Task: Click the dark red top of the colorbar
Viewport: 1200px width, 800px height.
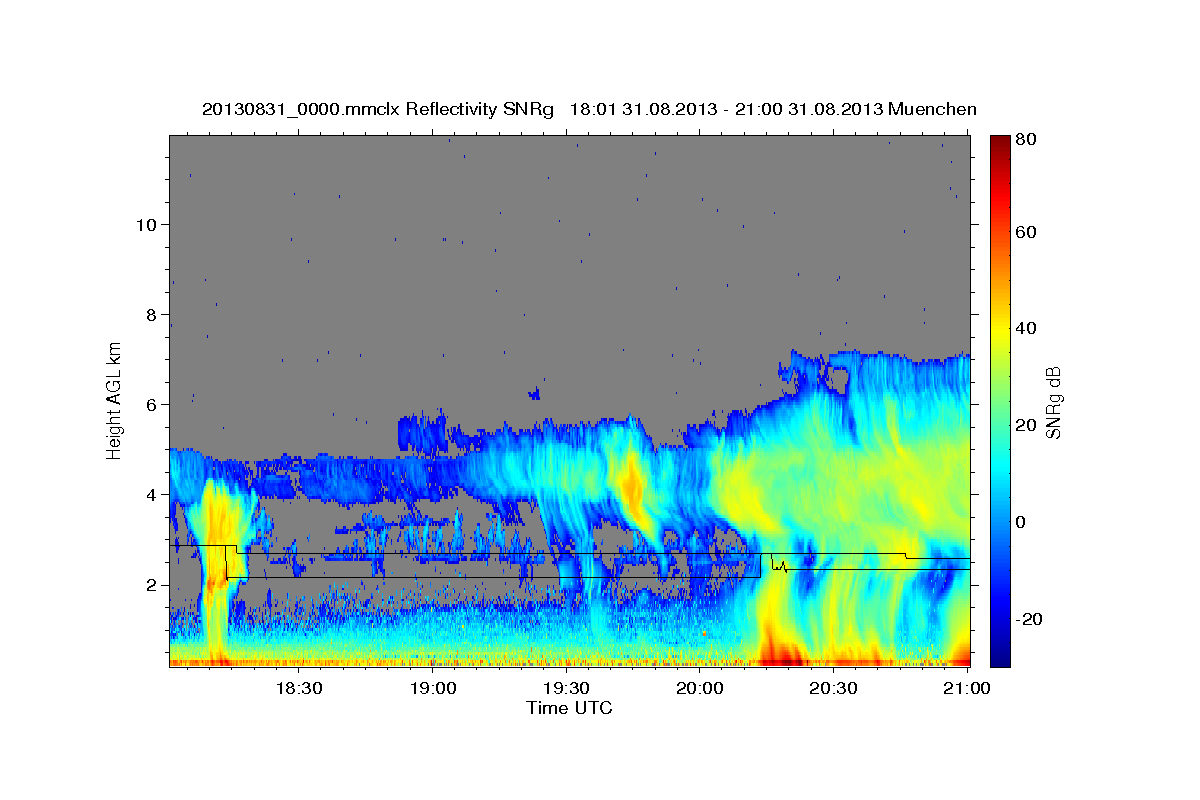Action: (999, 143)
